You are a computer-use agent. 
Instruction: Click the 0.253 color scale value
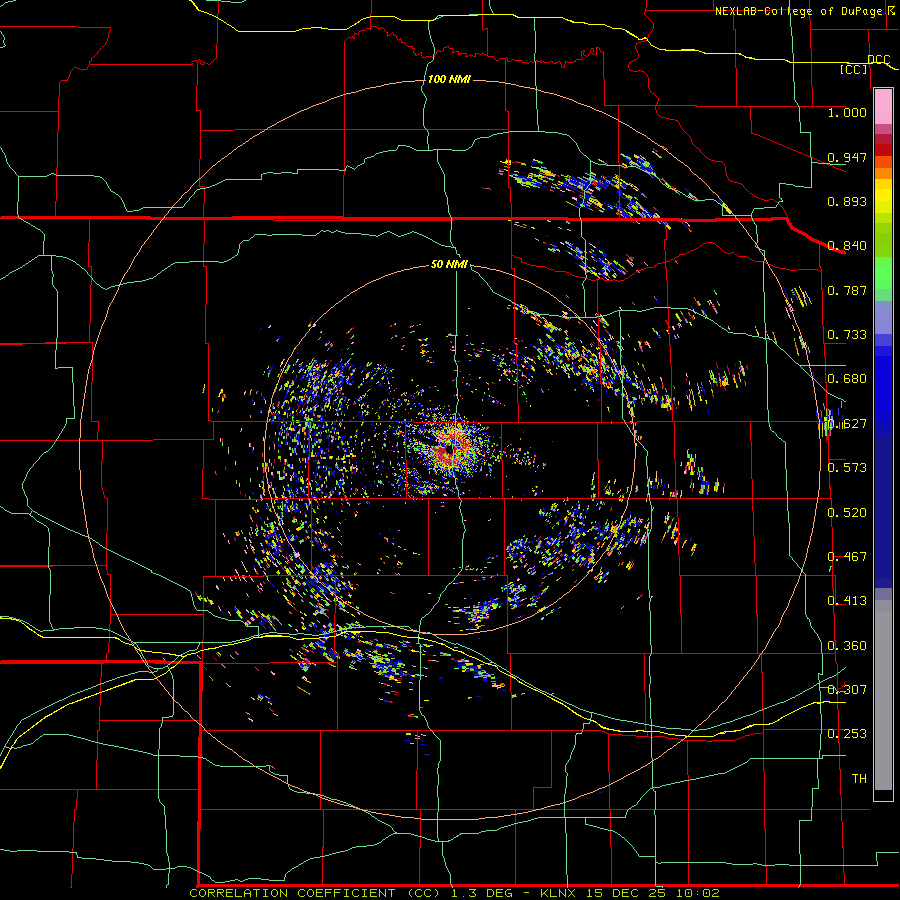(x=847, y=734)
